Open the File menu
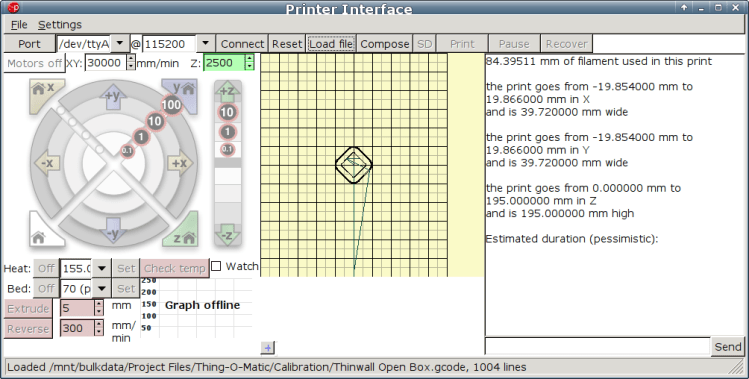749x379 pixels. (19, 24)
